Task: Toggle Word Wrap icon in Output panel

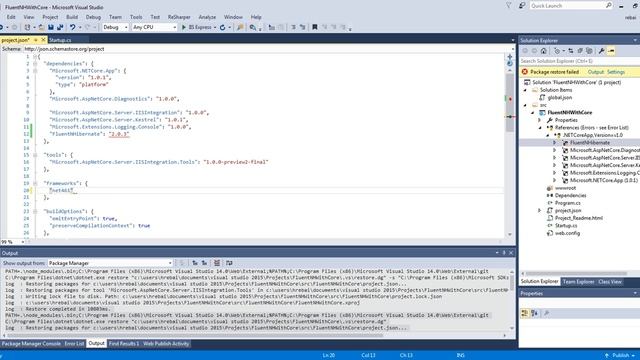Action: coord(229,263)
